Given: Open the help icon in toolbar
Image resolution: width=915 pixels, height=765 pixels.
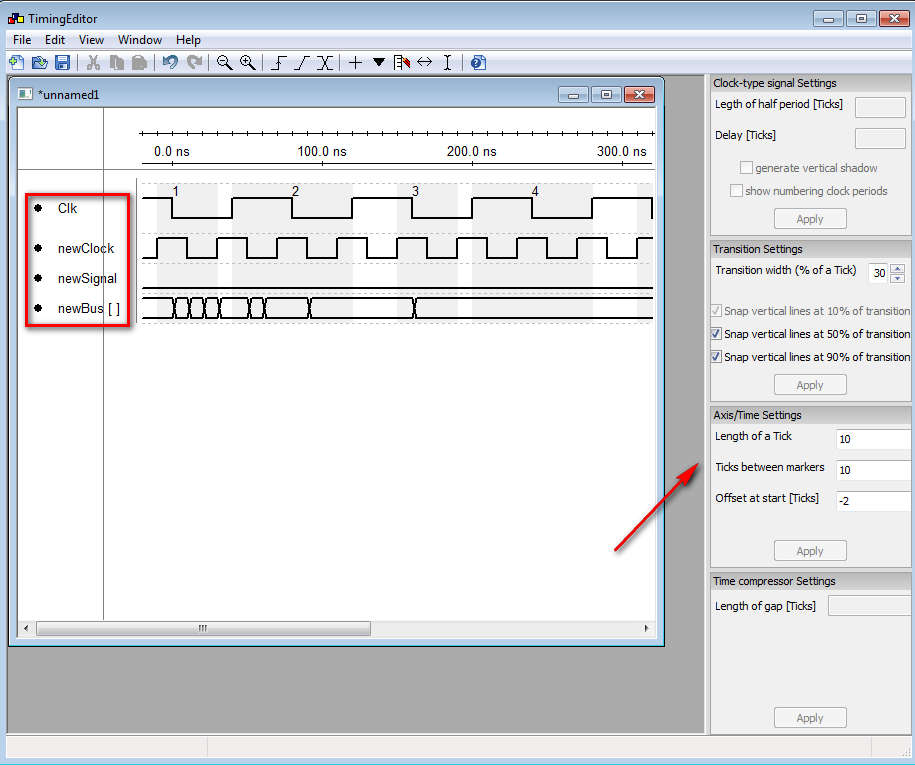Looking at the screenshot, I should point(478,62).
